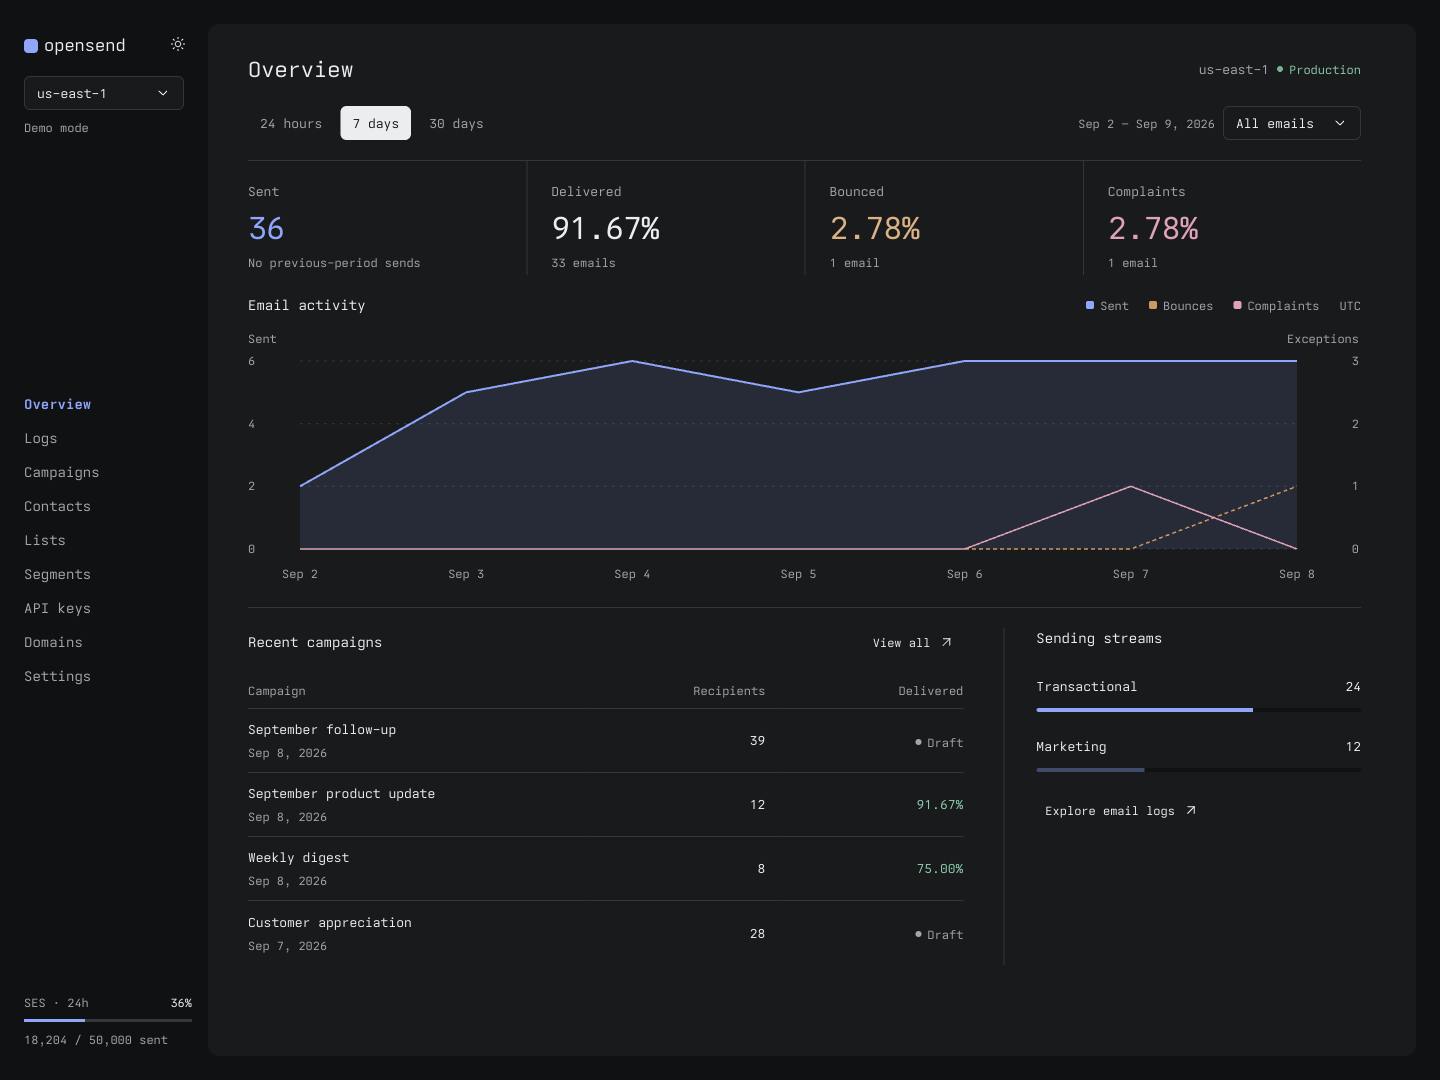
Task: Click the Draft status of September follow-up
Action: tap(939, 743)
